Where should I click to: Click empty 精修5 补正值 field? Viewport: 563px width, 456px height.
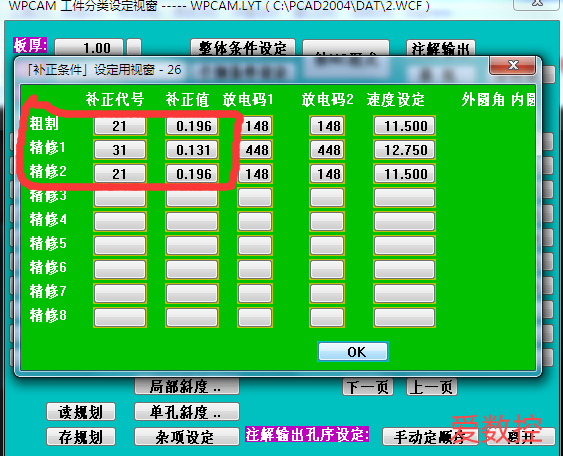pyautogui.click(x=192, y=246)
